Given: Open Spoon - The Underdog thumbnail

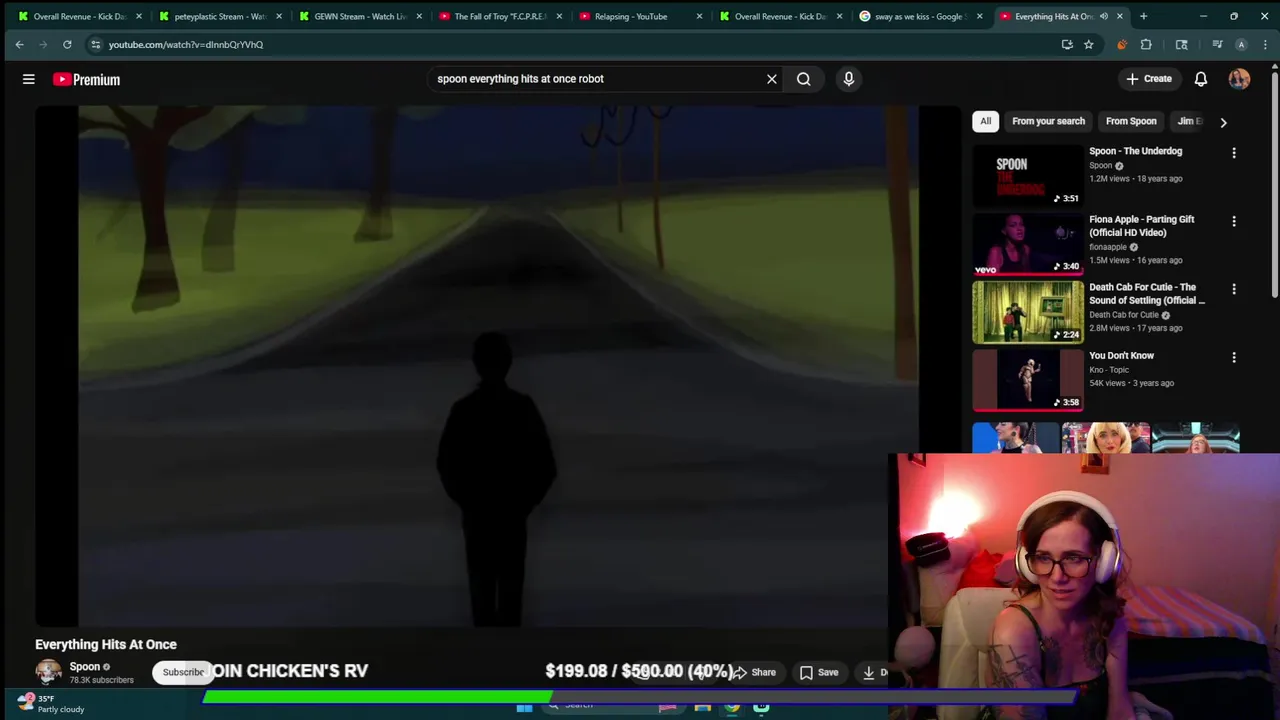Looking at the screenshot, I should [1028, 176].
